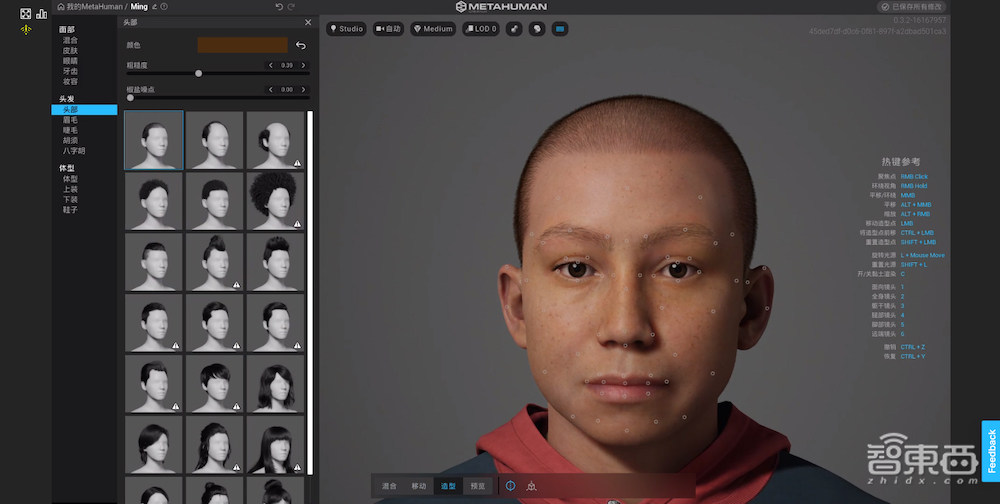This screenshot has width=1000, height=504.
Task: Open the bar chart icon at top left
Action: [41, 14]
